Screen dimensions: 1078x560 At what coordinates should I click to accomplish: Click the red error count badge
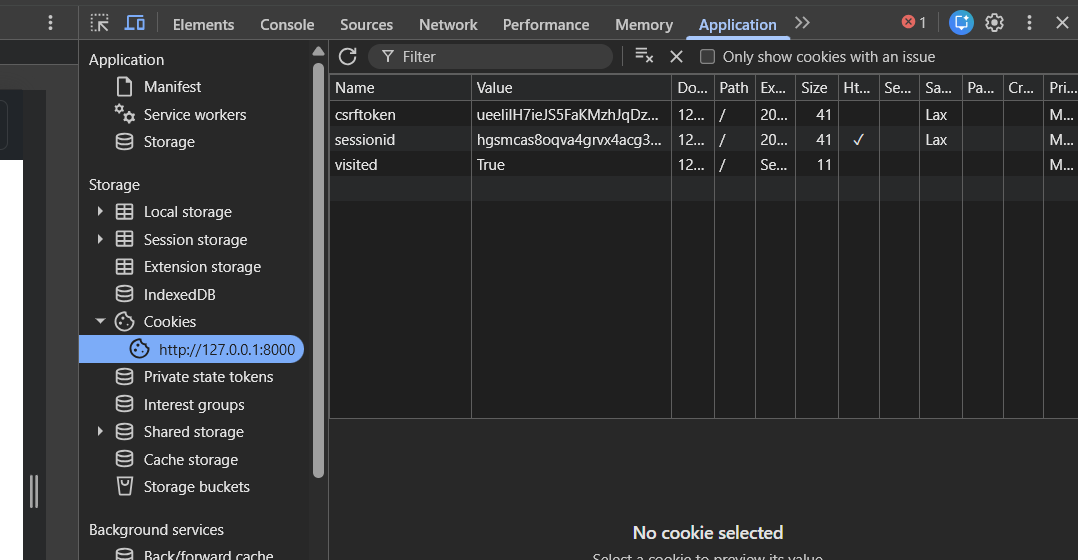pyautogui.click(x=914, y=23)
